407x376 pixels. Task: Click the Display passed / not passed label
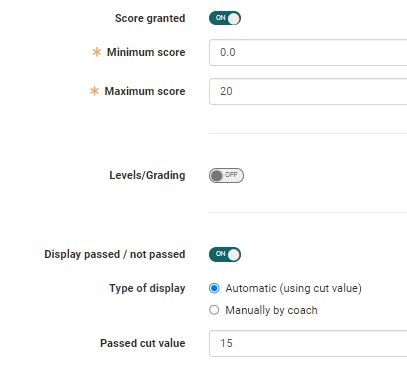[x=115, y=254]
